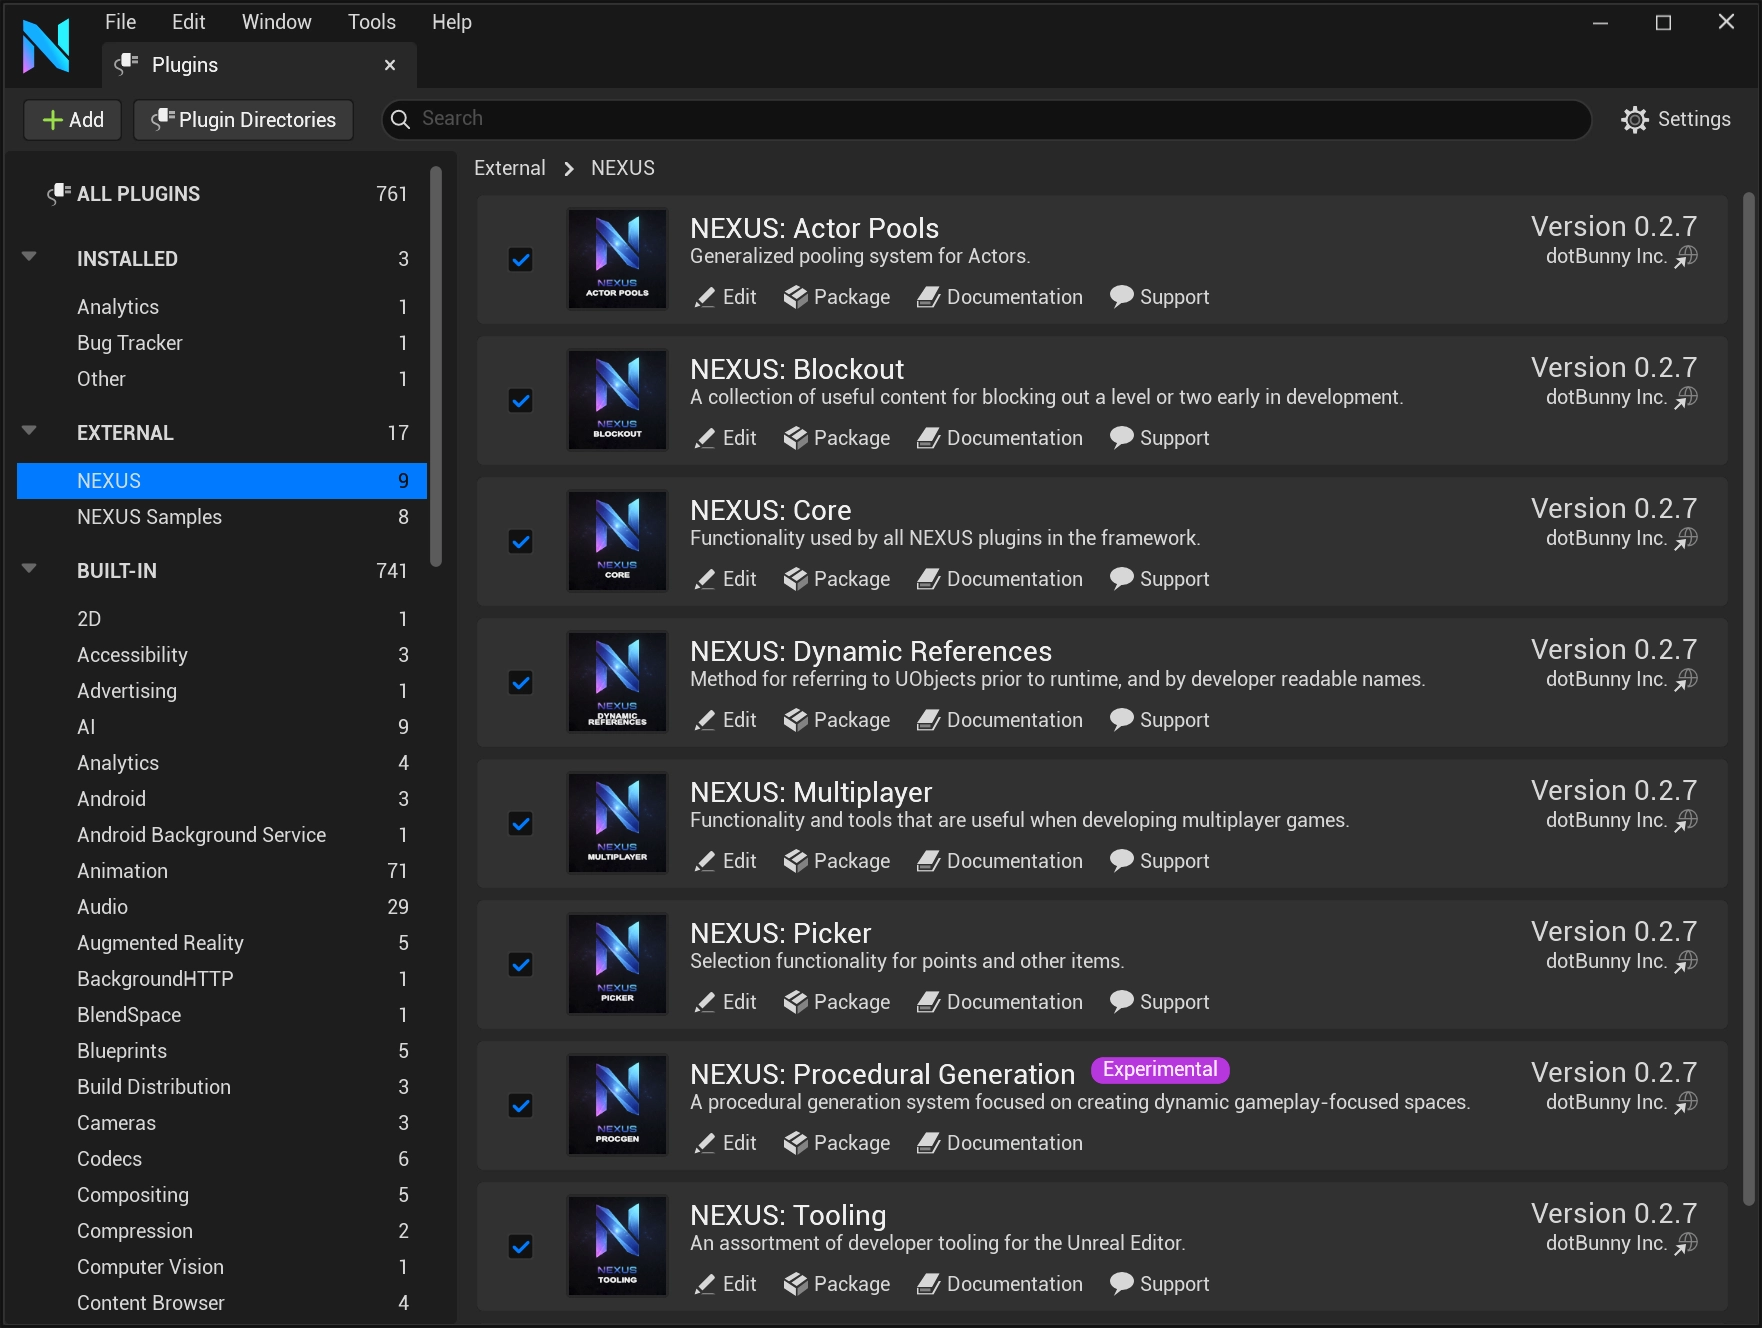Viewport: 1762px width, 1328px height.
Task: Uncheck the NEXUS: Dynamic References plugin
Action: 520,683
